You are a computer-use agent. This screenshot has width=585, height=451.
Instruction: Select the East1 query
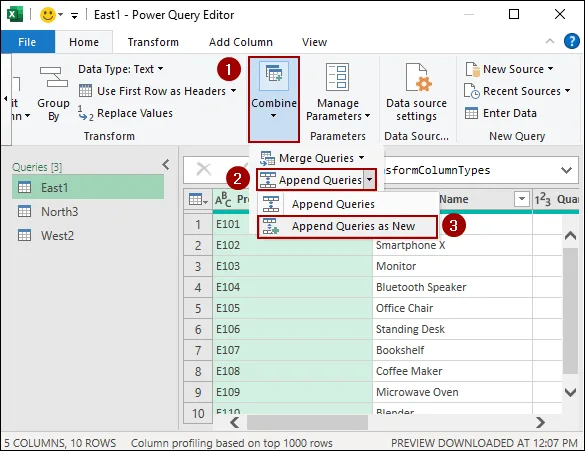tap(88, 187)
